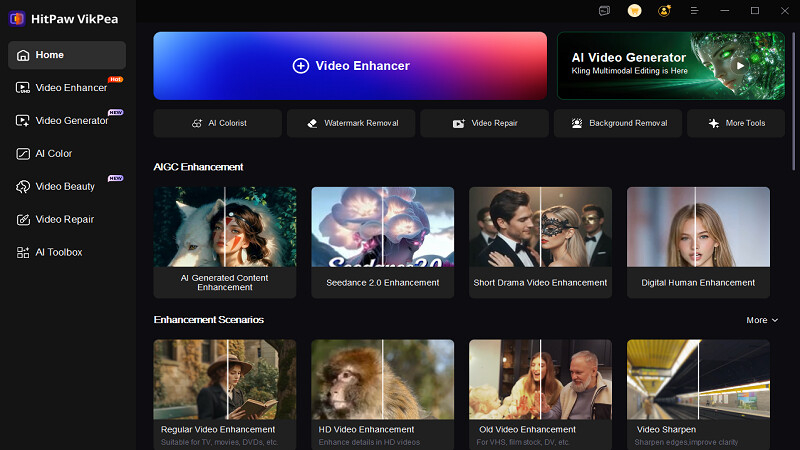800x450 pixels.
Task: Click the Watermark Removal eraser icon
Action: point(312,123)
